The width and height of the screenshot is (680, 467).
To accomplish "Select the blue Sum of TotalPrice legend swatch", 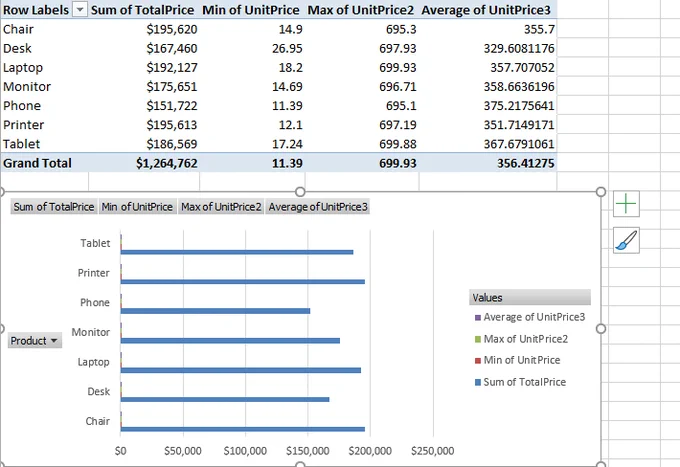I will pyautogui.click(x=478, y=382).
